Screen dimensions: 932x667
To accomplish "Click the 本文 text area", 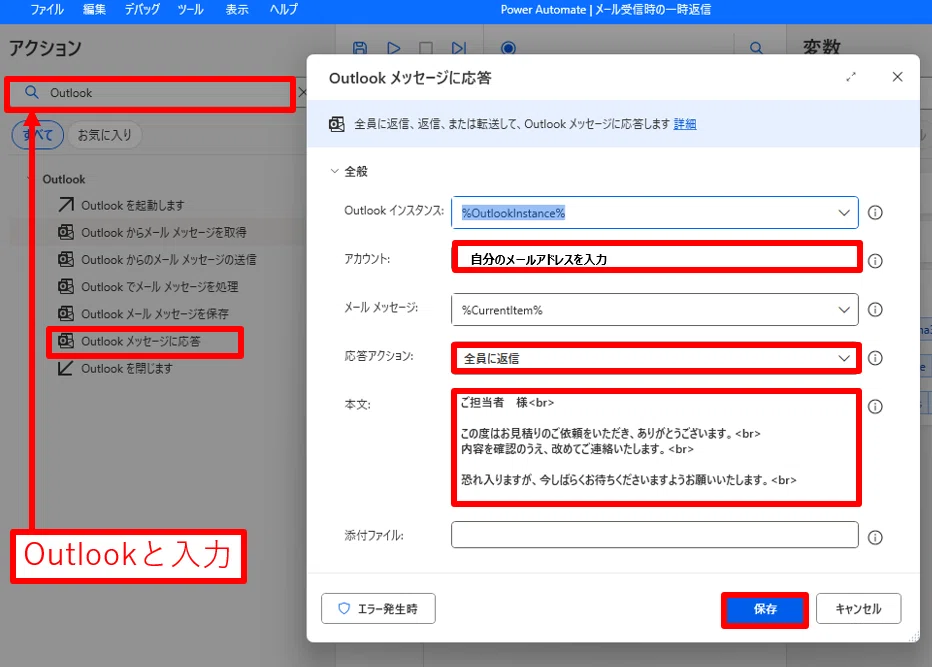I will [656, 447].
